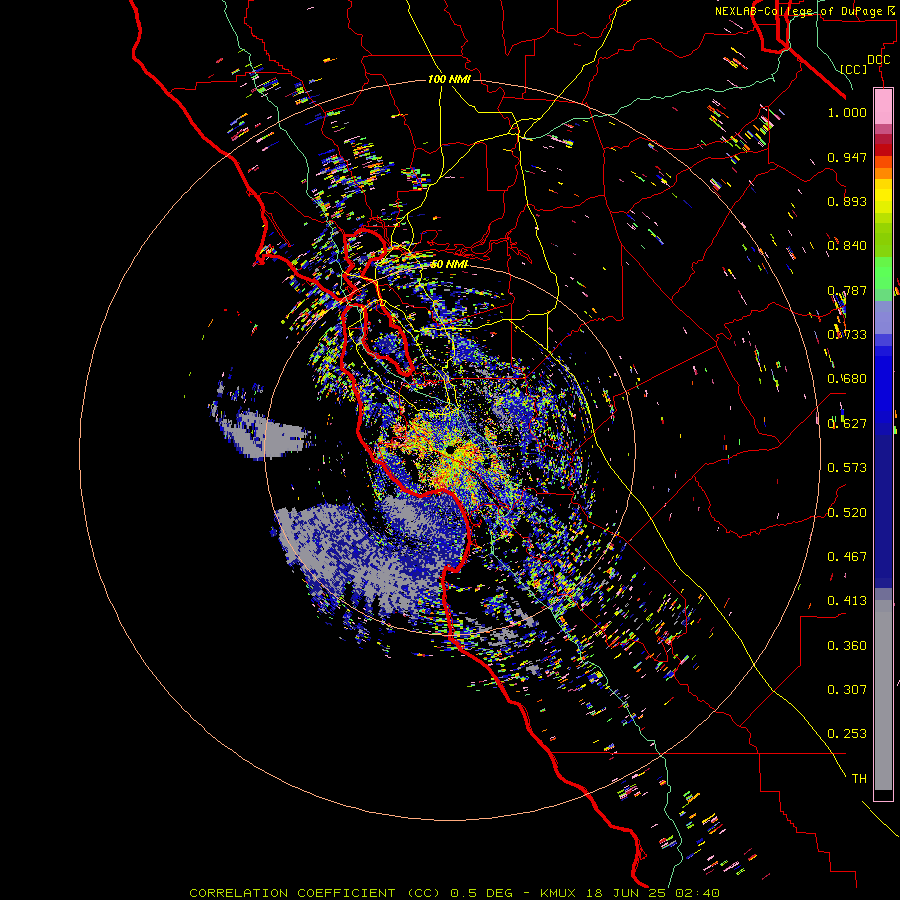
Task: Select the 0.253 scale value
Action: point(847,734)
